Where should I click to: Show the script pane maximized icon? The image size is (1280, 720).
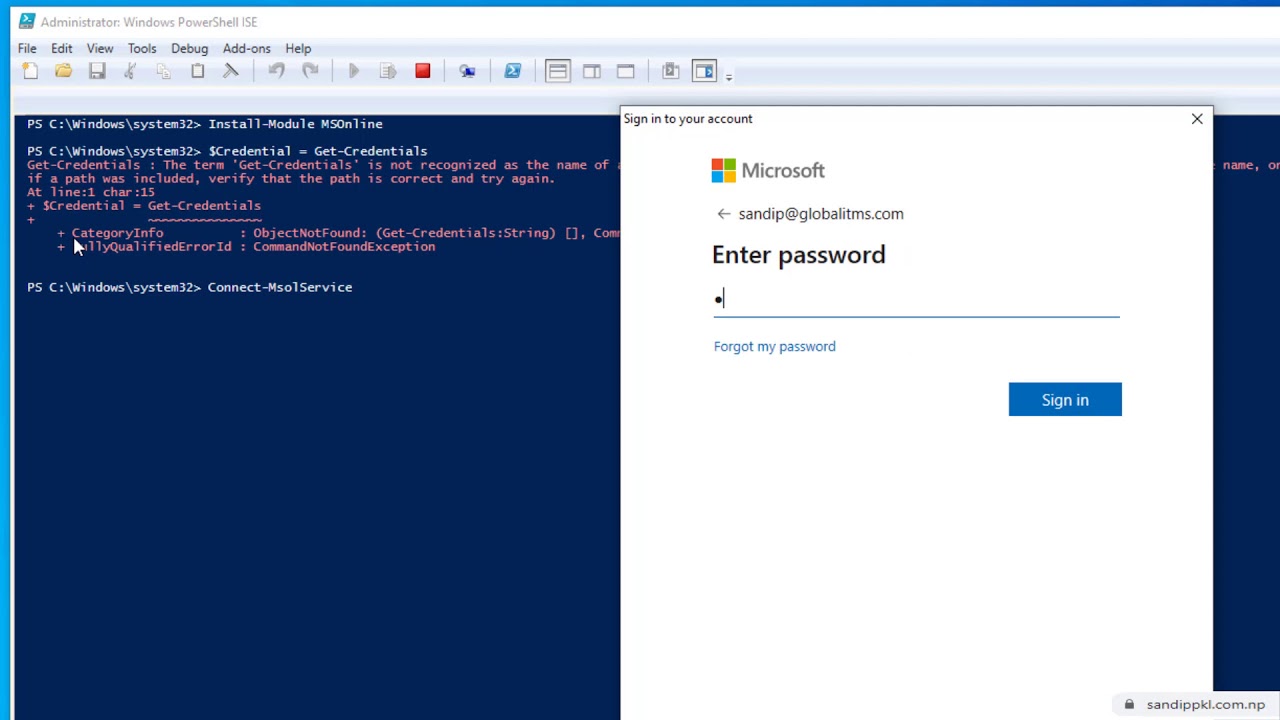(x=626, y=71)
